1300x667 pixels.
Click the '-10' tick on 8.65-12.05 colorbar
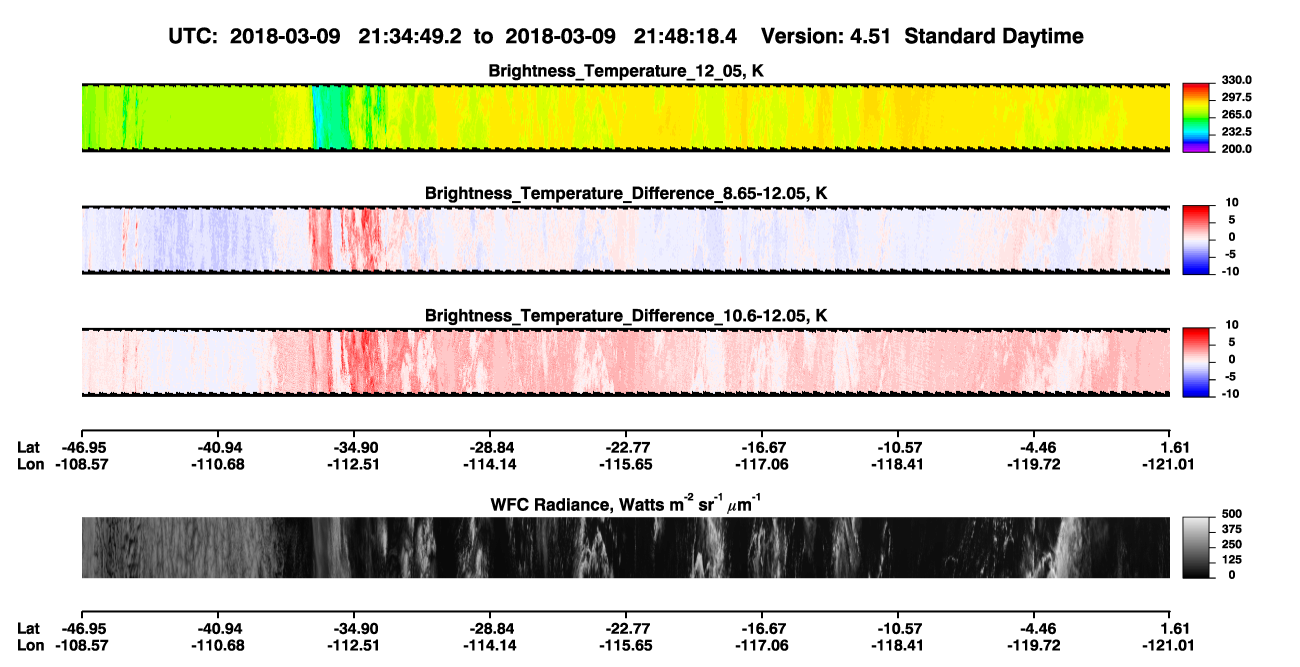(x=1231, y=271)
